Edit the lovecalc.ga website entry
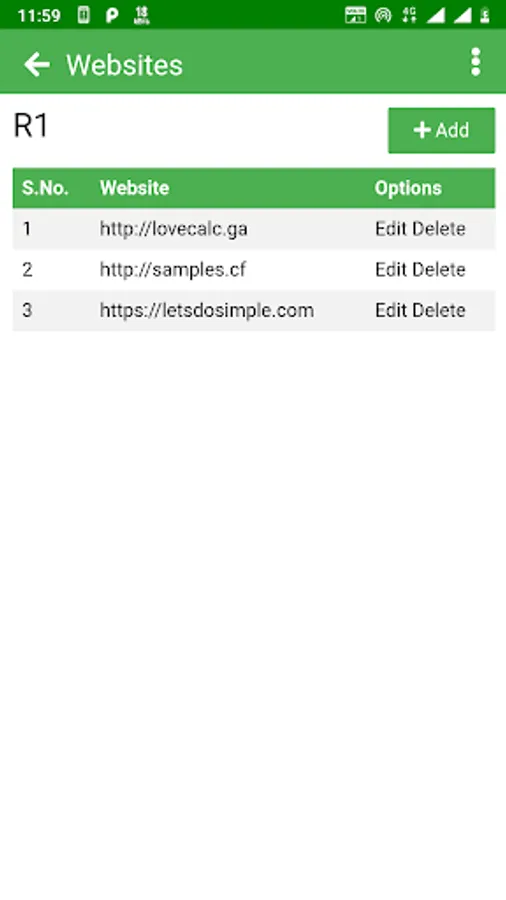 coord(391,229)
